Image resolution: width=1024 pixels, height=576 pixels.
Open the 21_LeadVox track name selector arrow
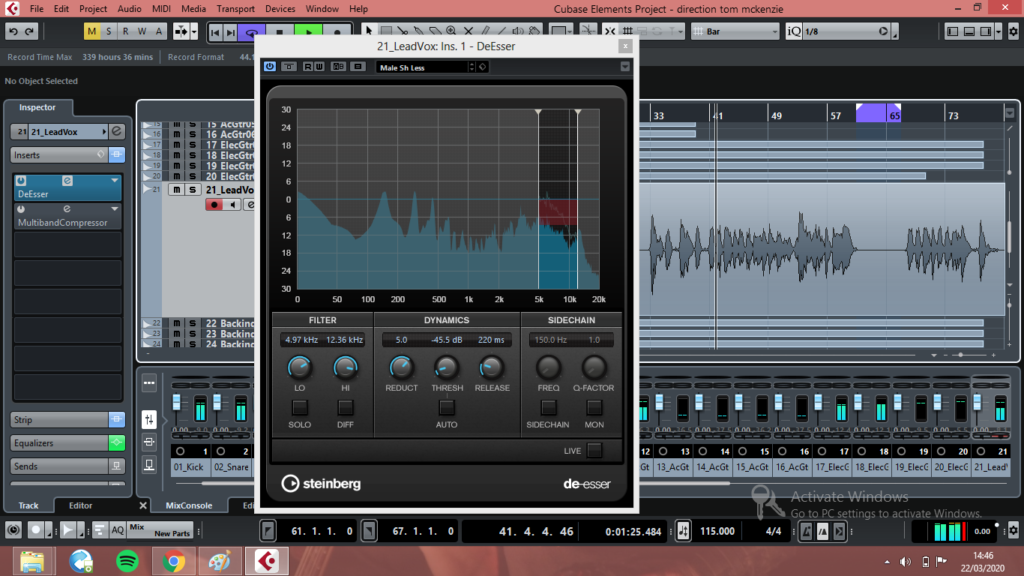pos(104,132)
